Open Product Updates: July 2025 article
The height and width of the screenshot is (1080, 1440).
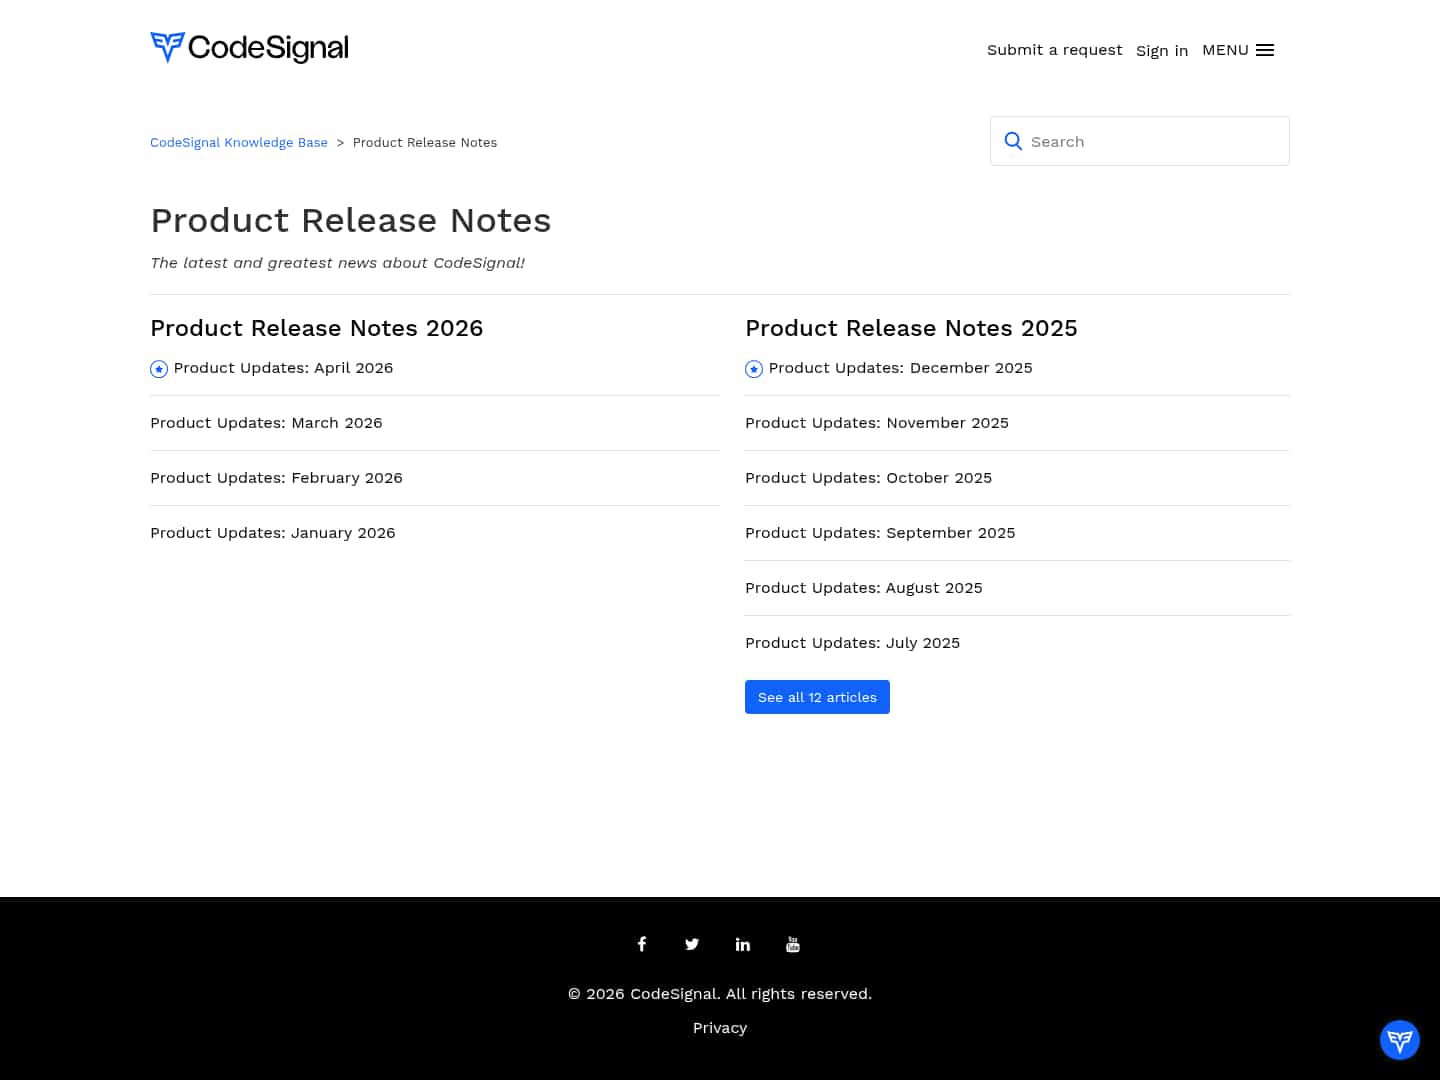coord(852,643)
